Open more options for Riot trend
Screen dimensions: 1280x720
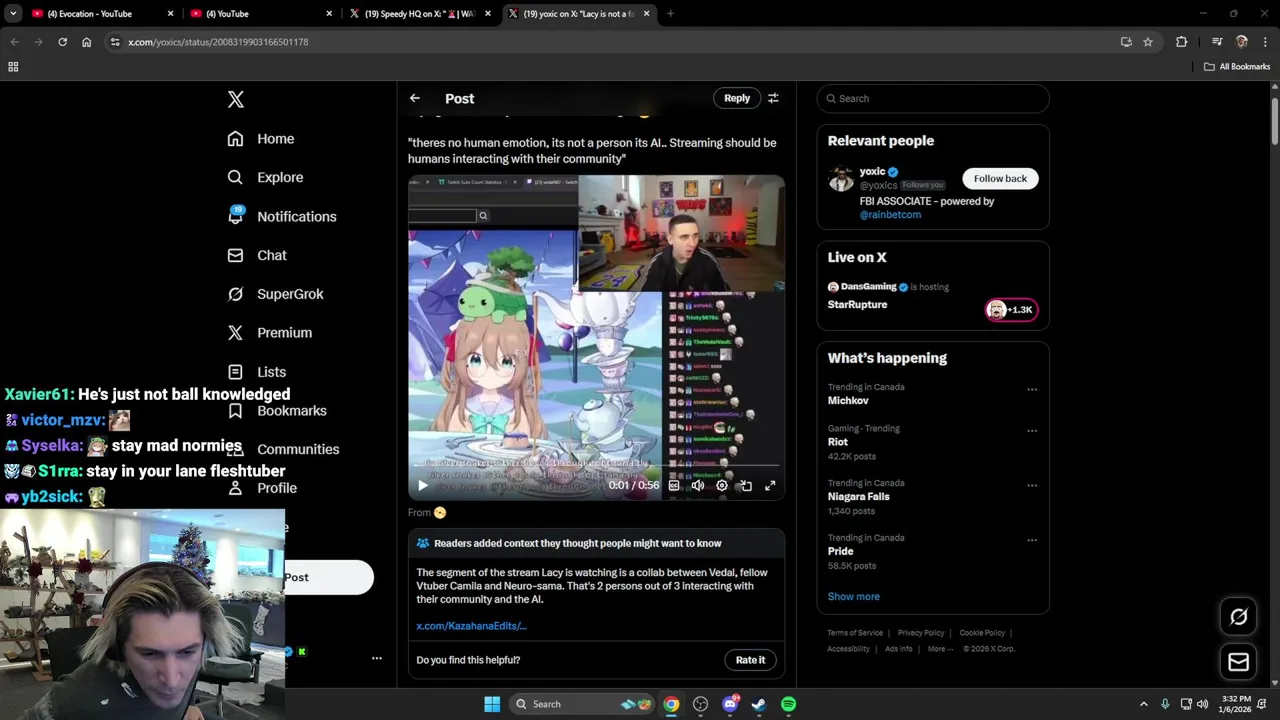click(1032, 431)
